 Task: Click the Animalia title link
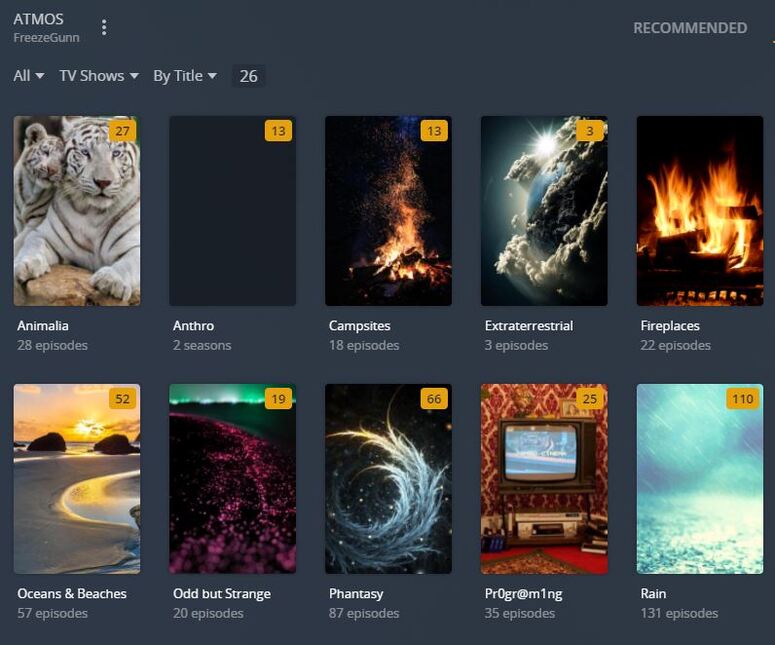pyautogui.click(x=43, y=326)
